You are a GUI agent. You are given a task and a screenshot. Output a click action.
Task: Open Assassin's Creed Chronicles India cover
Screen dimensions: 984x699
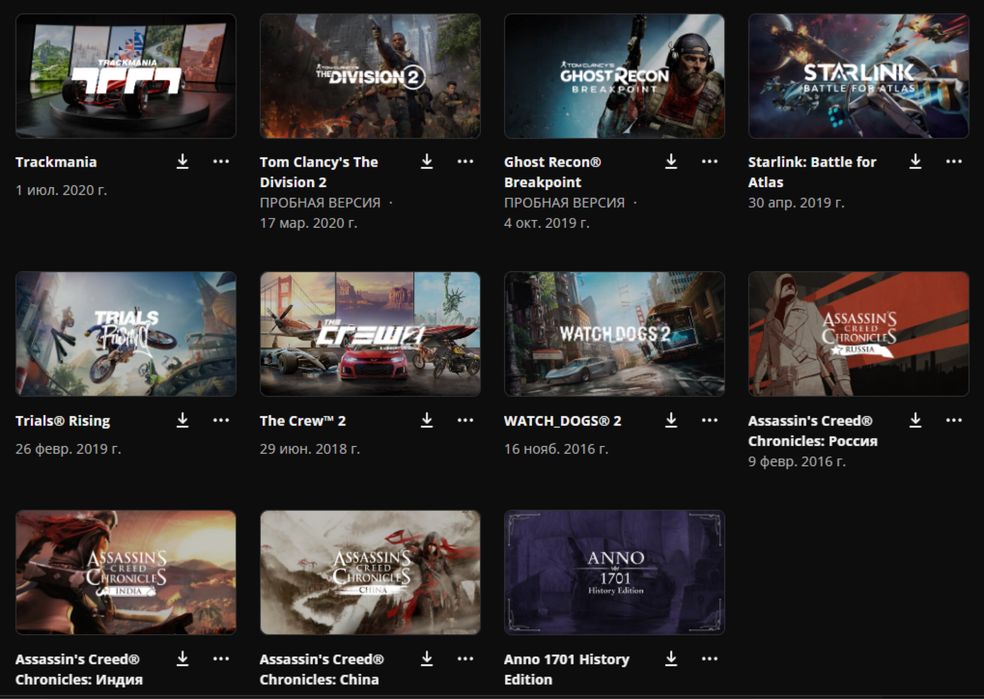pyautogui.click(x=126, y=572)
